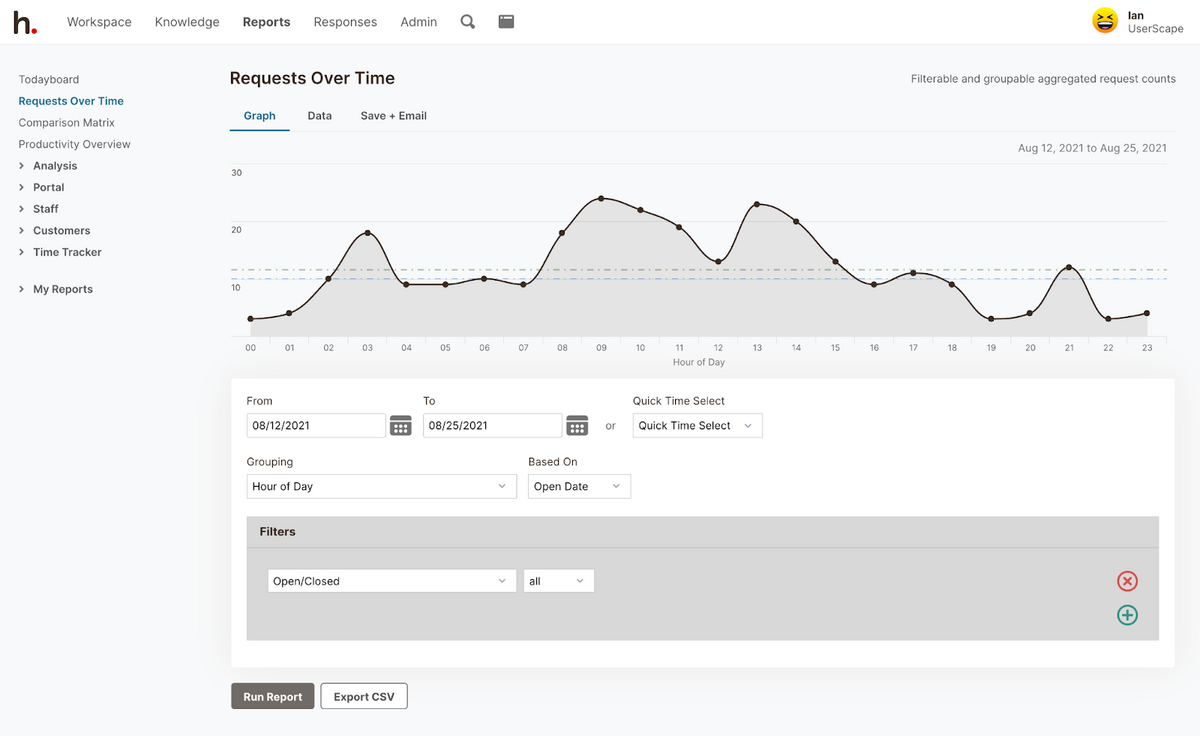Open Productivity Overview in the sidebar
1200x736 pixels.
75,144
